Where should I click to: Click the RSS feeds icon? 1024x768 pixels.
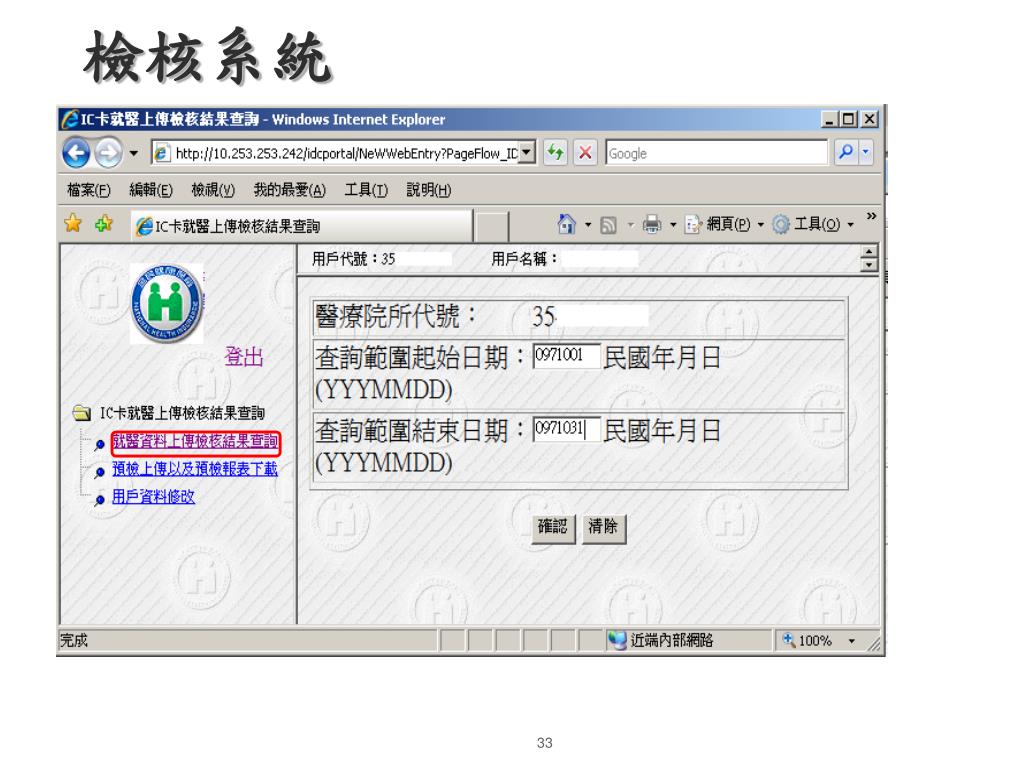click(x=609, y=225)
